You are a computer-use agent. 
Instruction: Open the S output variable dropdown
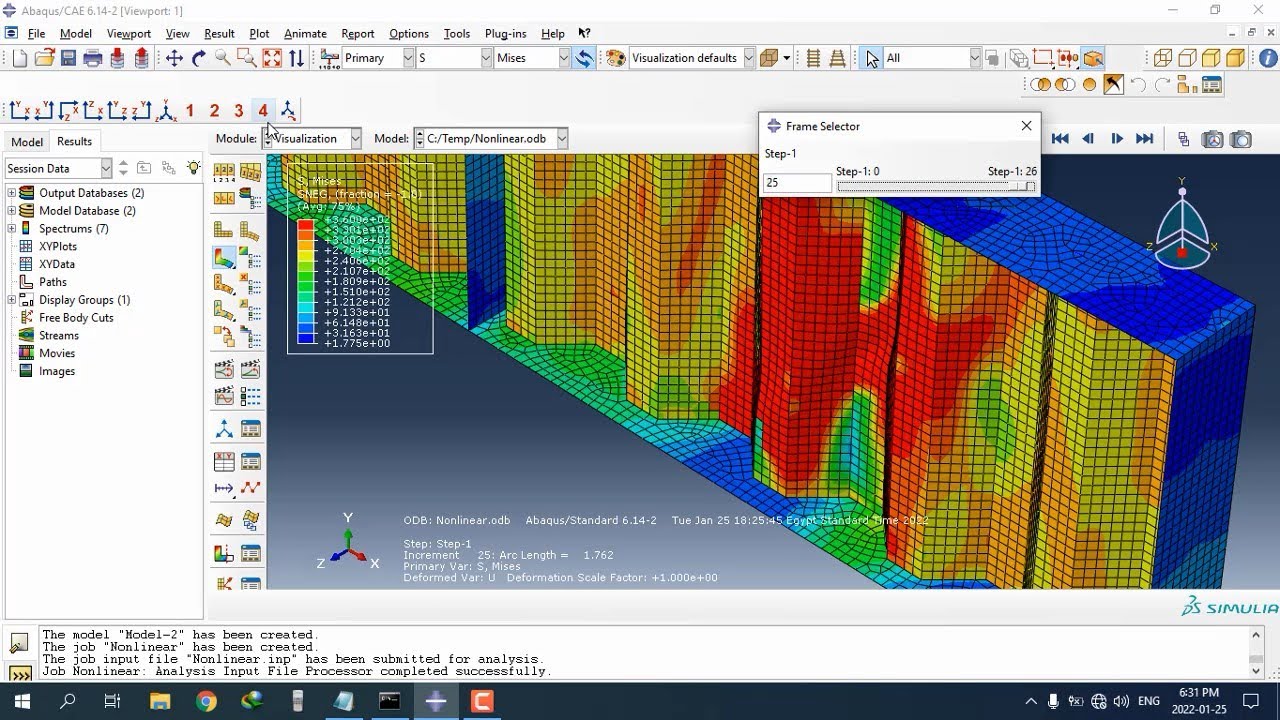click(485, 58)
